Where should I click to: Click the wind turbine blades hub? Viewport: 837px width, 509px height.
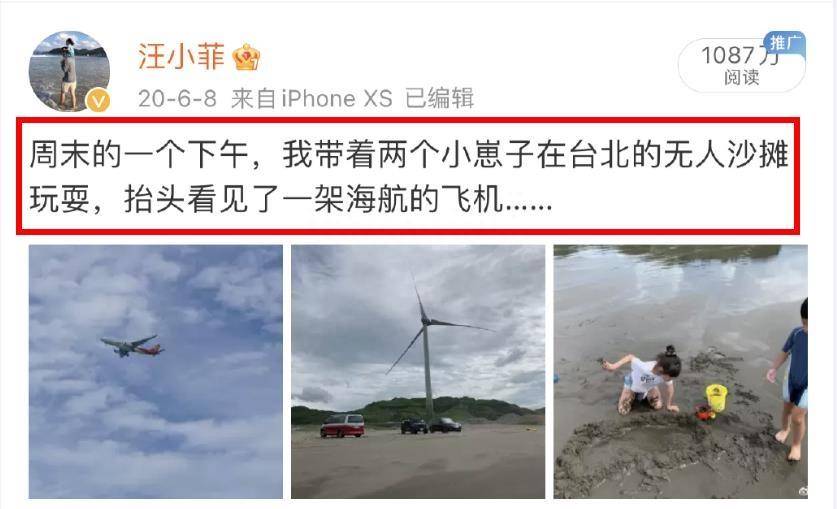tap(425, 320)
